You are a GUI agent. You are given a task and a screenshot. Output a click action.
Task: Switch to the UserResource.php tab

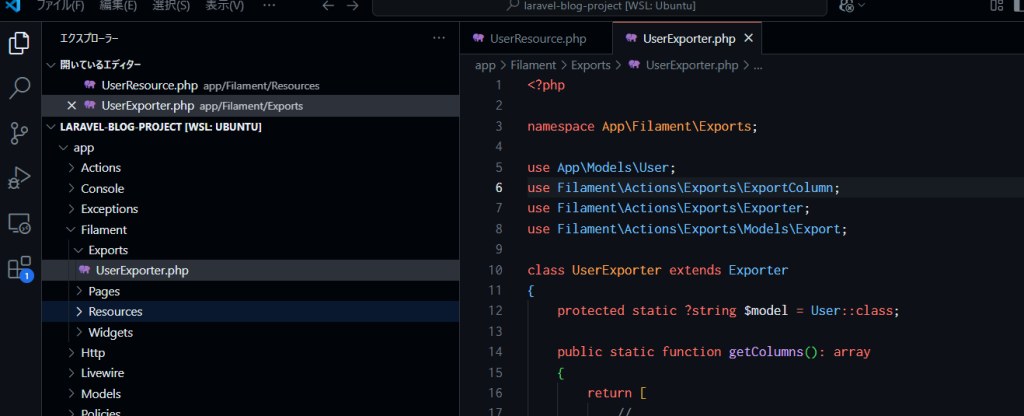pyautogui.click(x=536, y=39)
